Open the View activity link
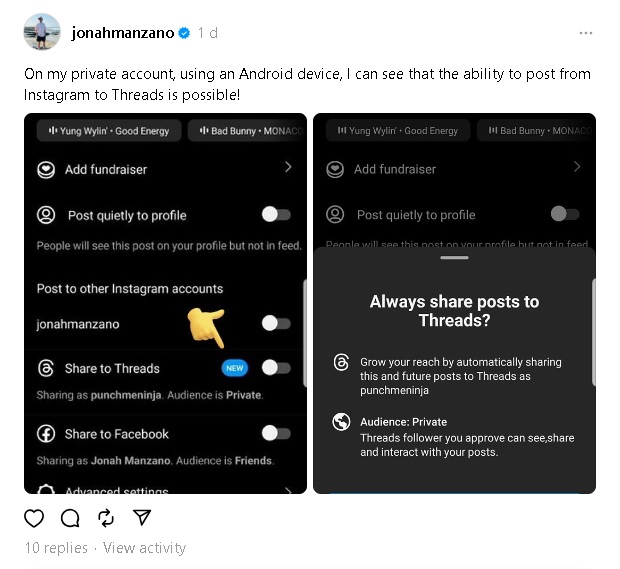This screenshot has height=569, width=620. coord(144,548)
